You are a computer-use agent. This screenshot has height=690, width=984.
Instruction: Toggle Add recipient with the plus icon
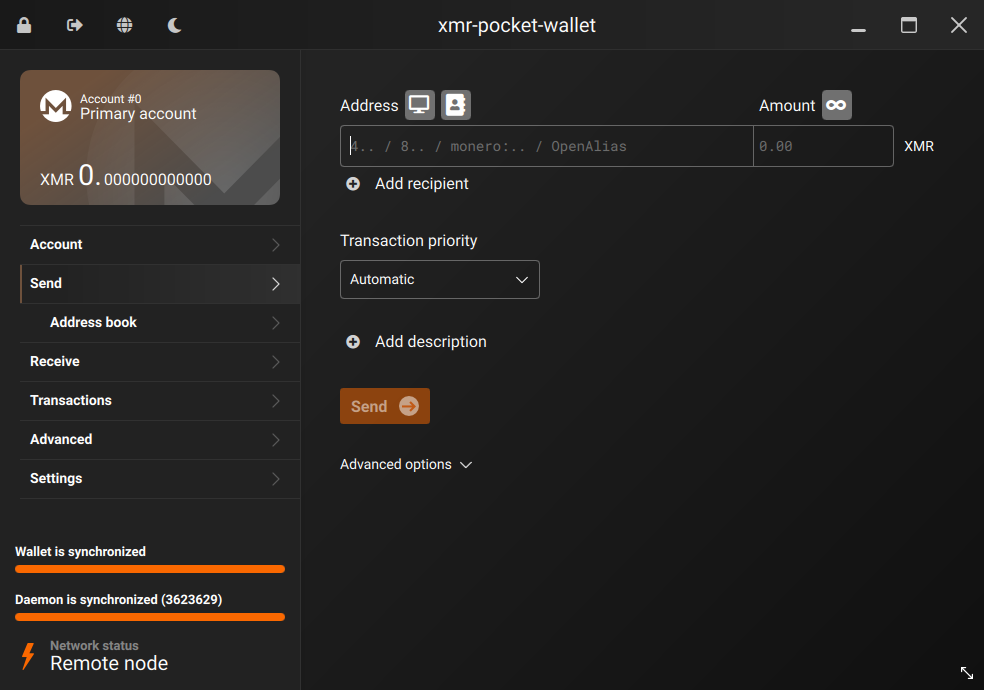click(352, 184)
